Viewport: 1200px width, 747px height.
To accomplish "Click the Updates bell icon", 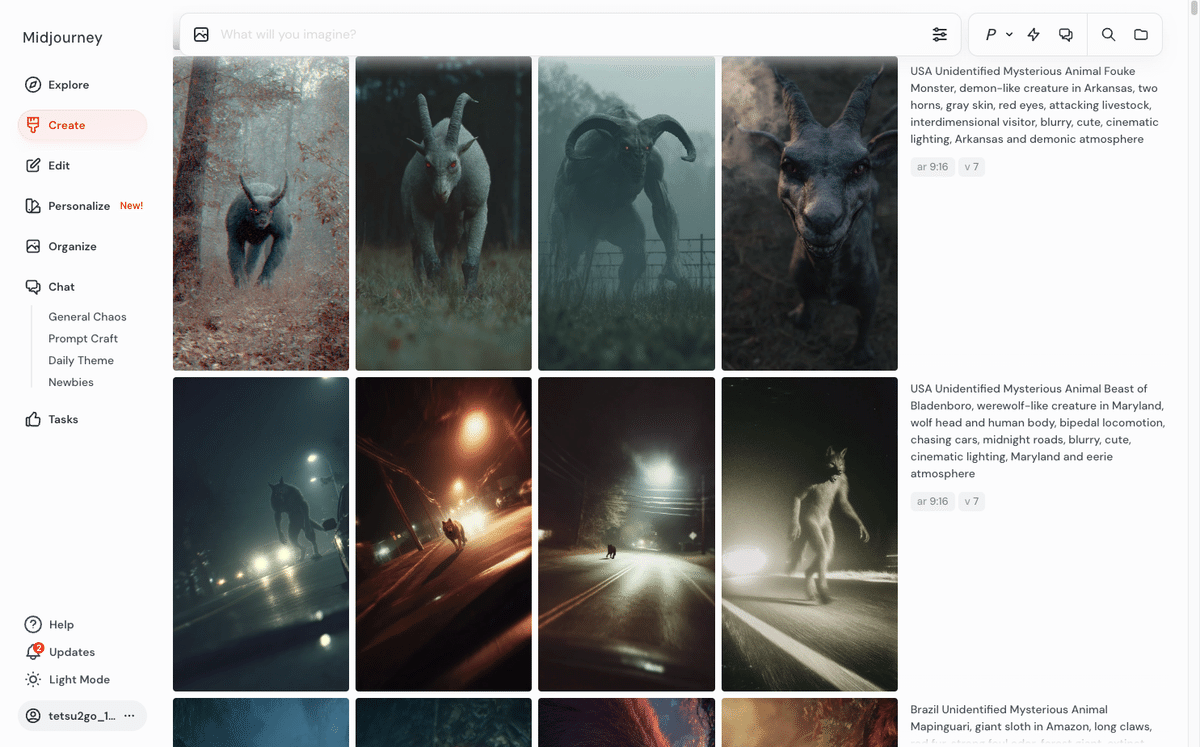I will pyautogui.click(x=33, y=652).
